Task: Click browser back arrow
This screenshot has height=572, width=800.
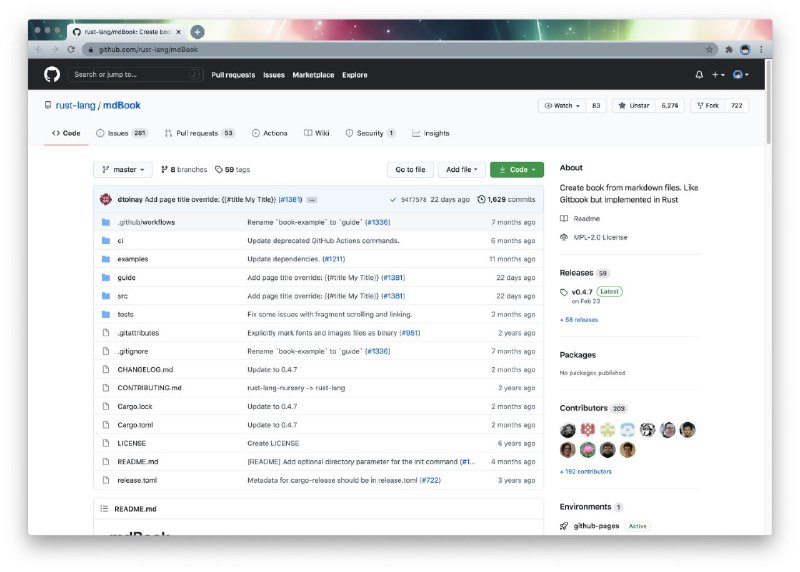Action: [x=39, y=49]
